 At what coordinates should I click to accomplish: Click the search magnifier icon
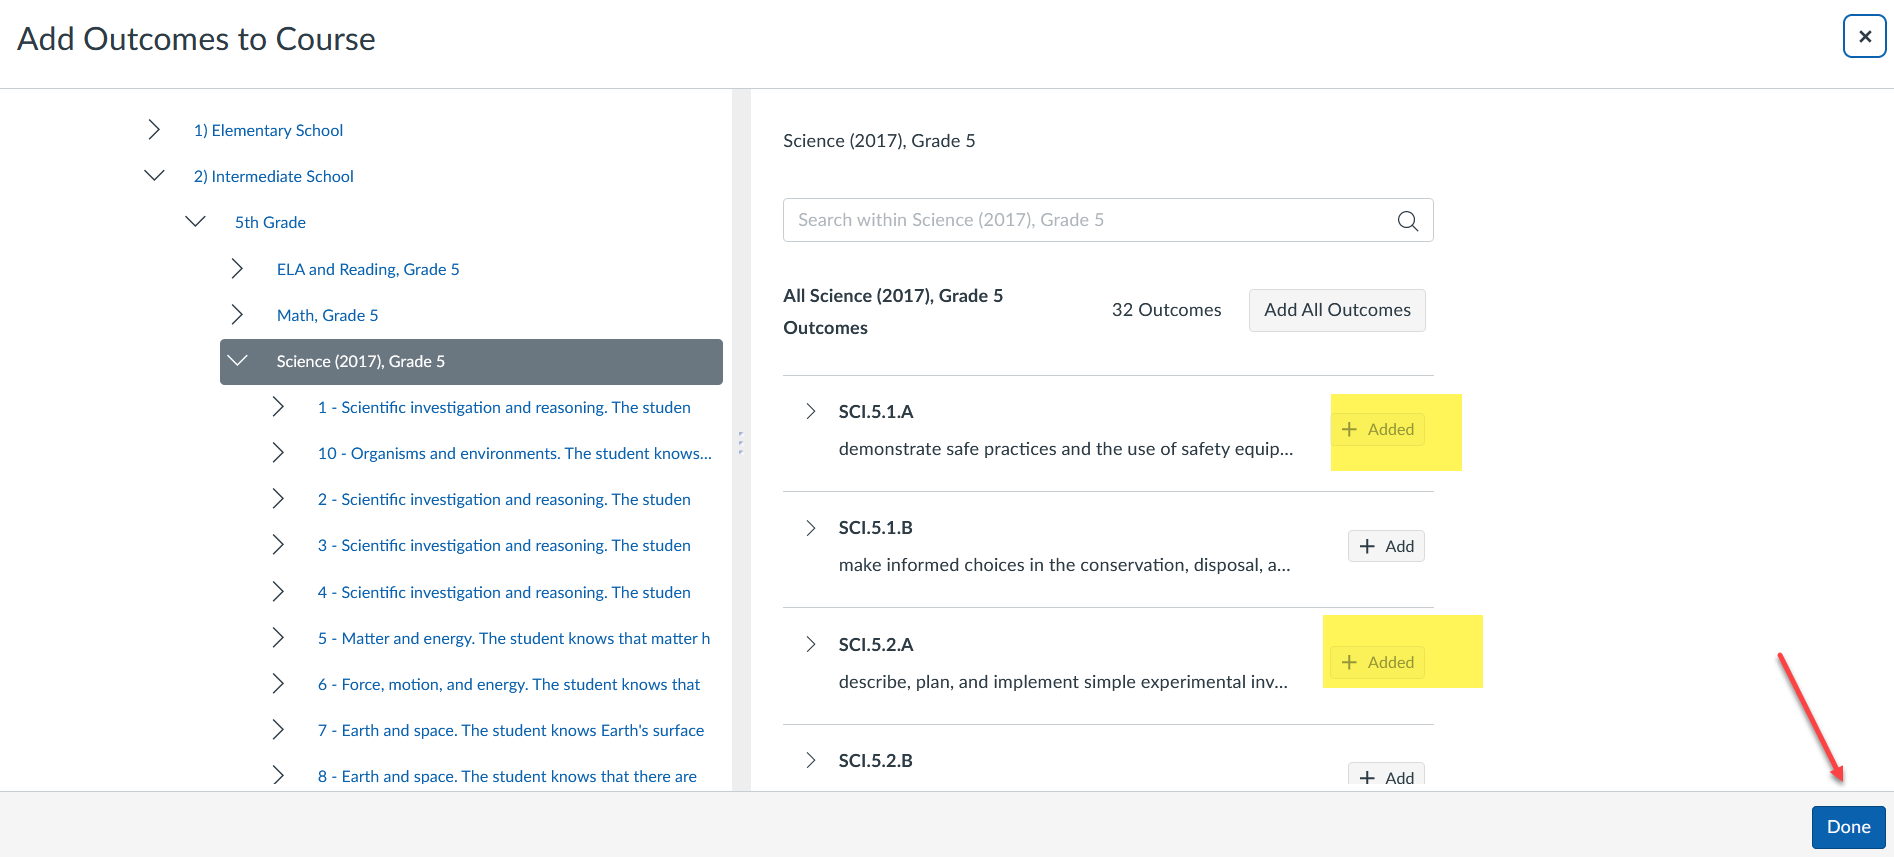point(1407,221)
